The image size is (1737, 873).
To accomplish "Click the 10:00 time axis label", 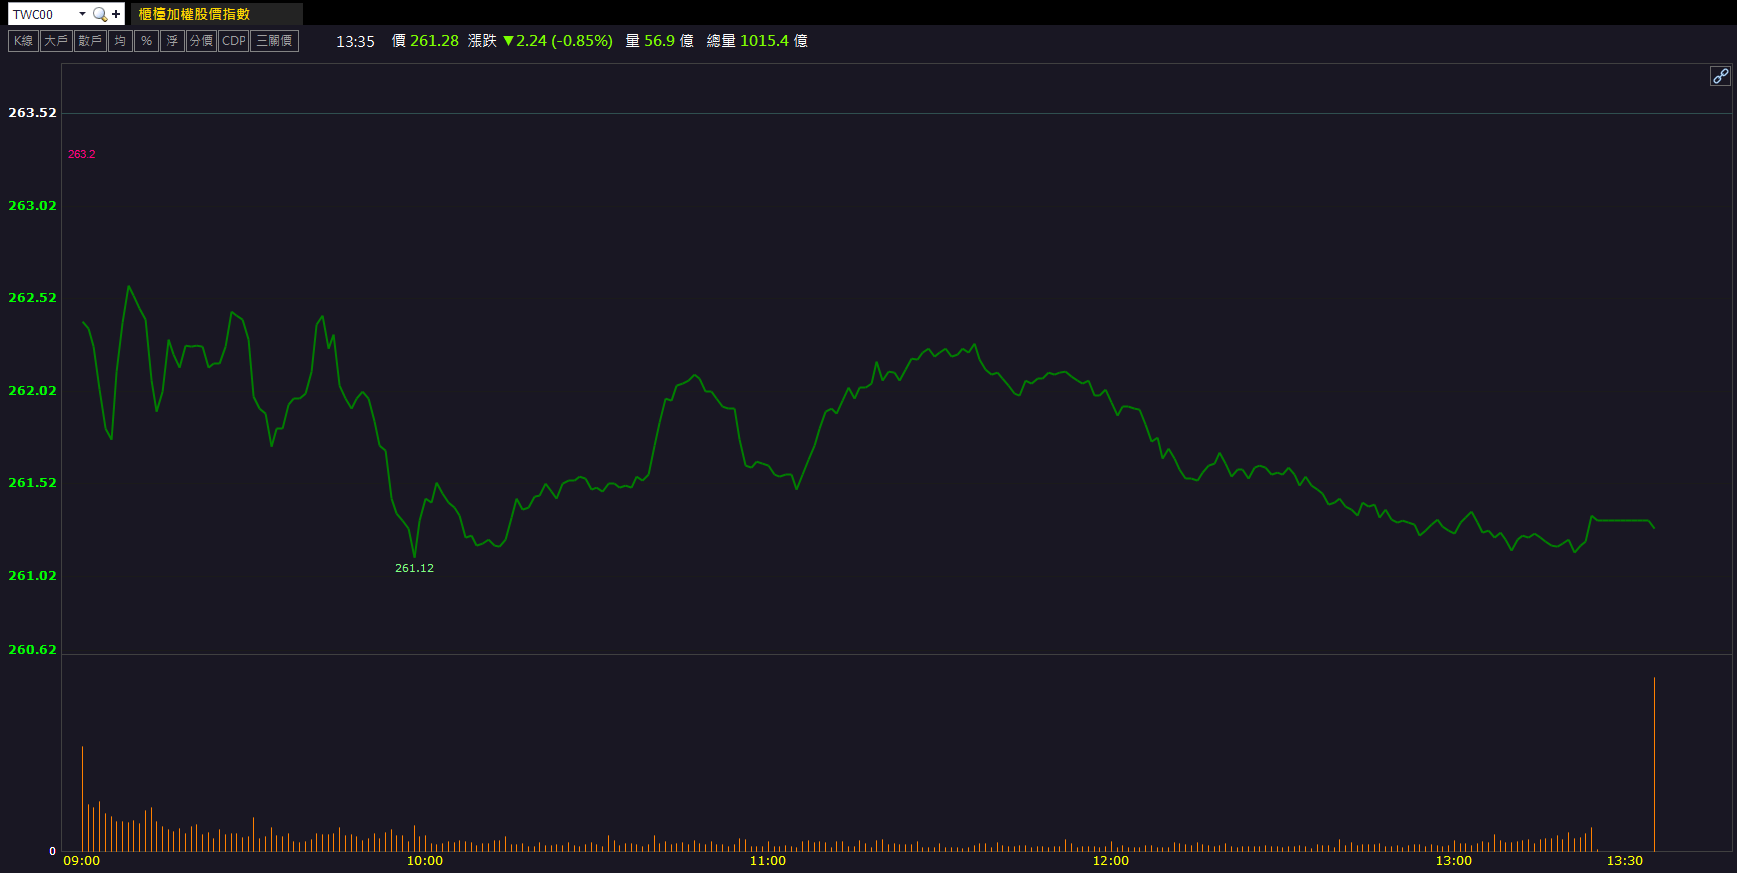I will tap(424, 861).
